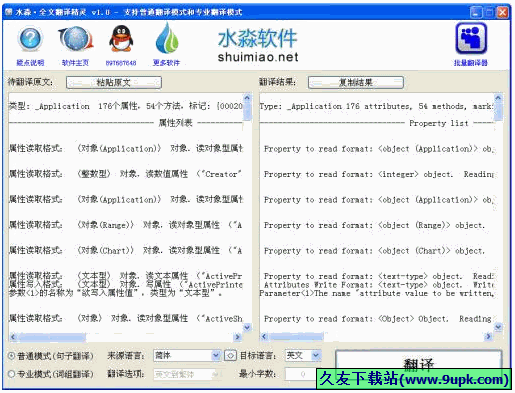Image resolution: width=515 pixels, height=393 pixels.
Task: Click the paste source text button
Action: pos(114,82)
